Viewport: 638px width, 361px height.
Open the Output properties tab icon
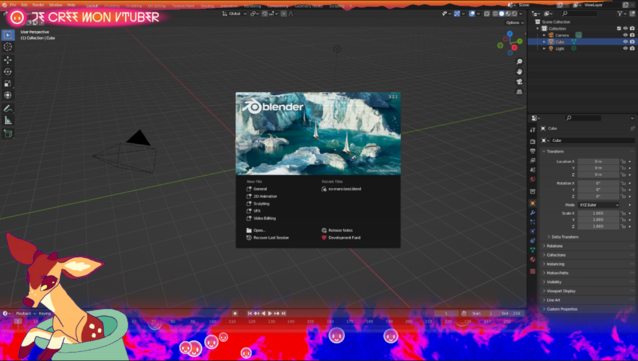[x=533, y=151]
